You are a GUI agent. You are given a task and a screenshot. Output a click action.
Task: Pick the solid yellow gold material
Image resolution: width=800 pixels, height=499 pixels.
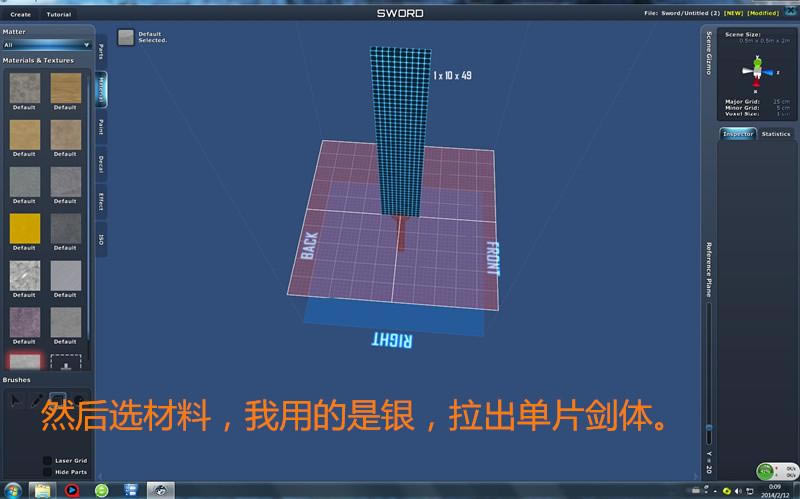click(x=24, y=228)
